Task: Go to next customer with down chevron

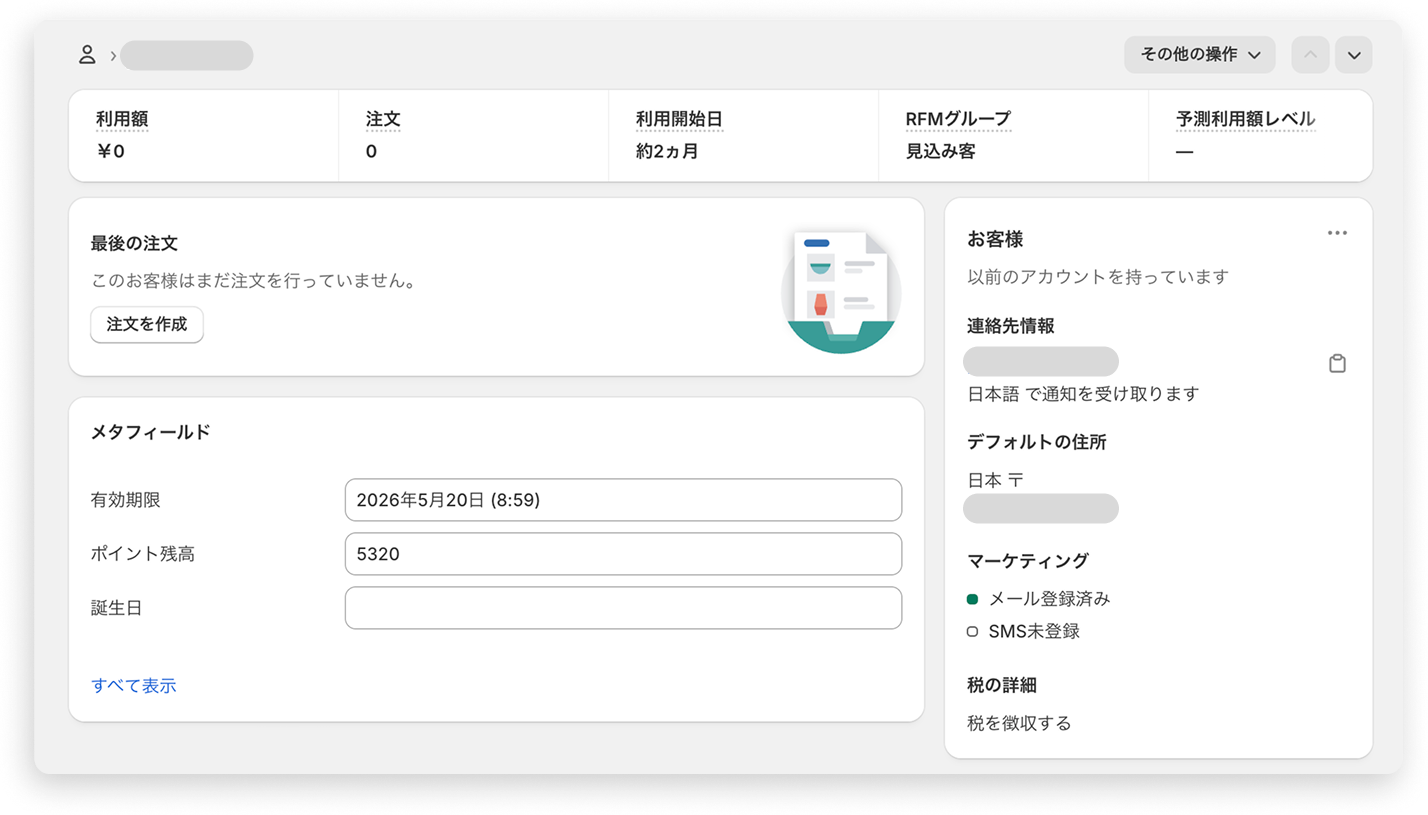Action: 1354,55
